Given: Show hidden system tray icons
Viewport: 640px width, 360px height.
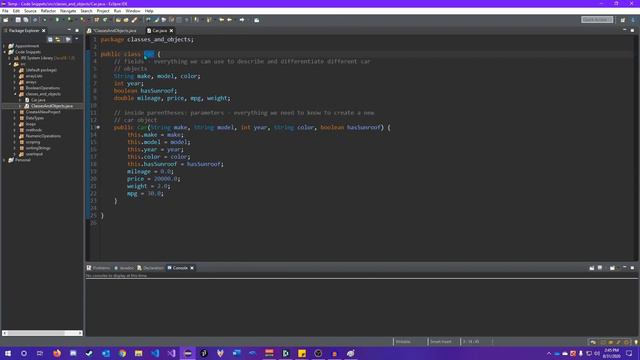Looking at the screenshot, I should click(549, 353).
